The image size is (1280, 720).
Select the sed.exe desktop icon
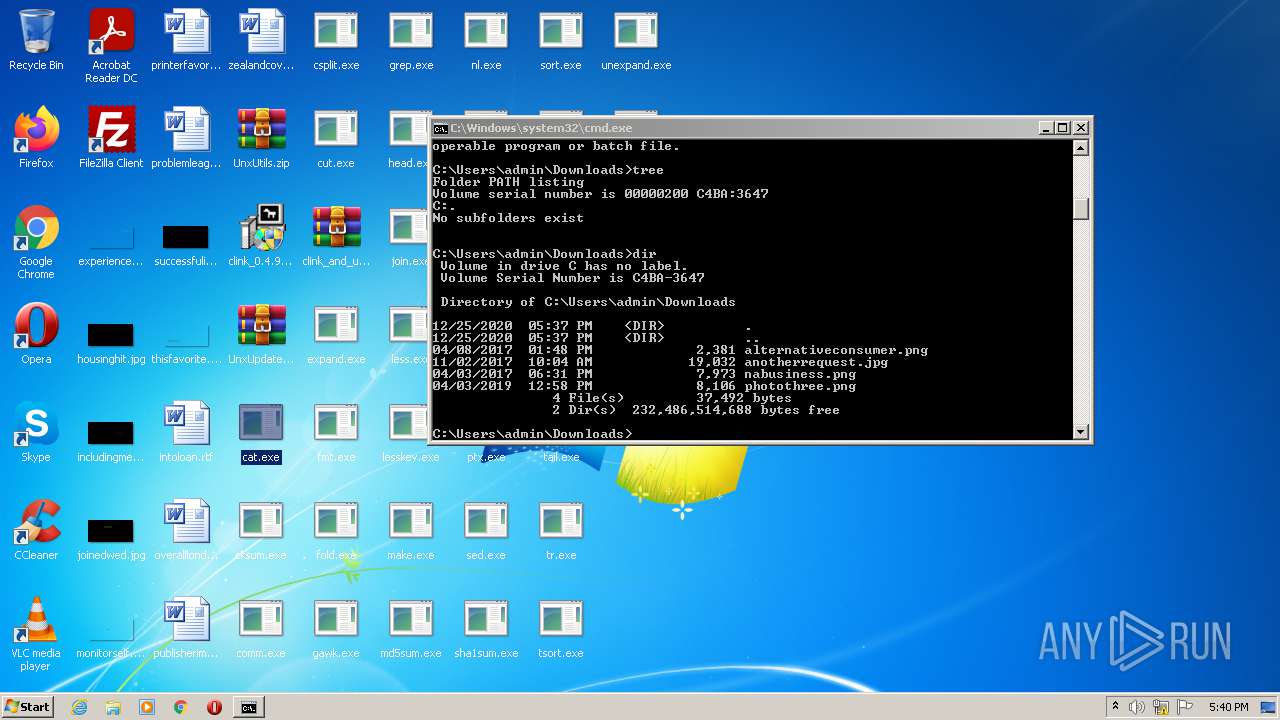(x=486, y=530)
